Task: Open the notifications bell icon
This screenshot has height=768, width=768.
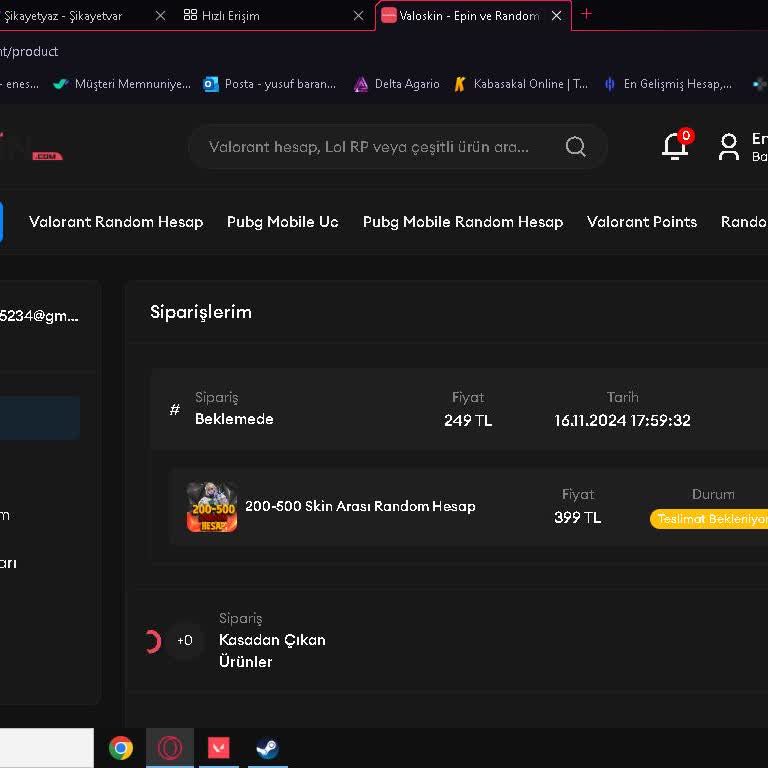Action: pos(676,145)
